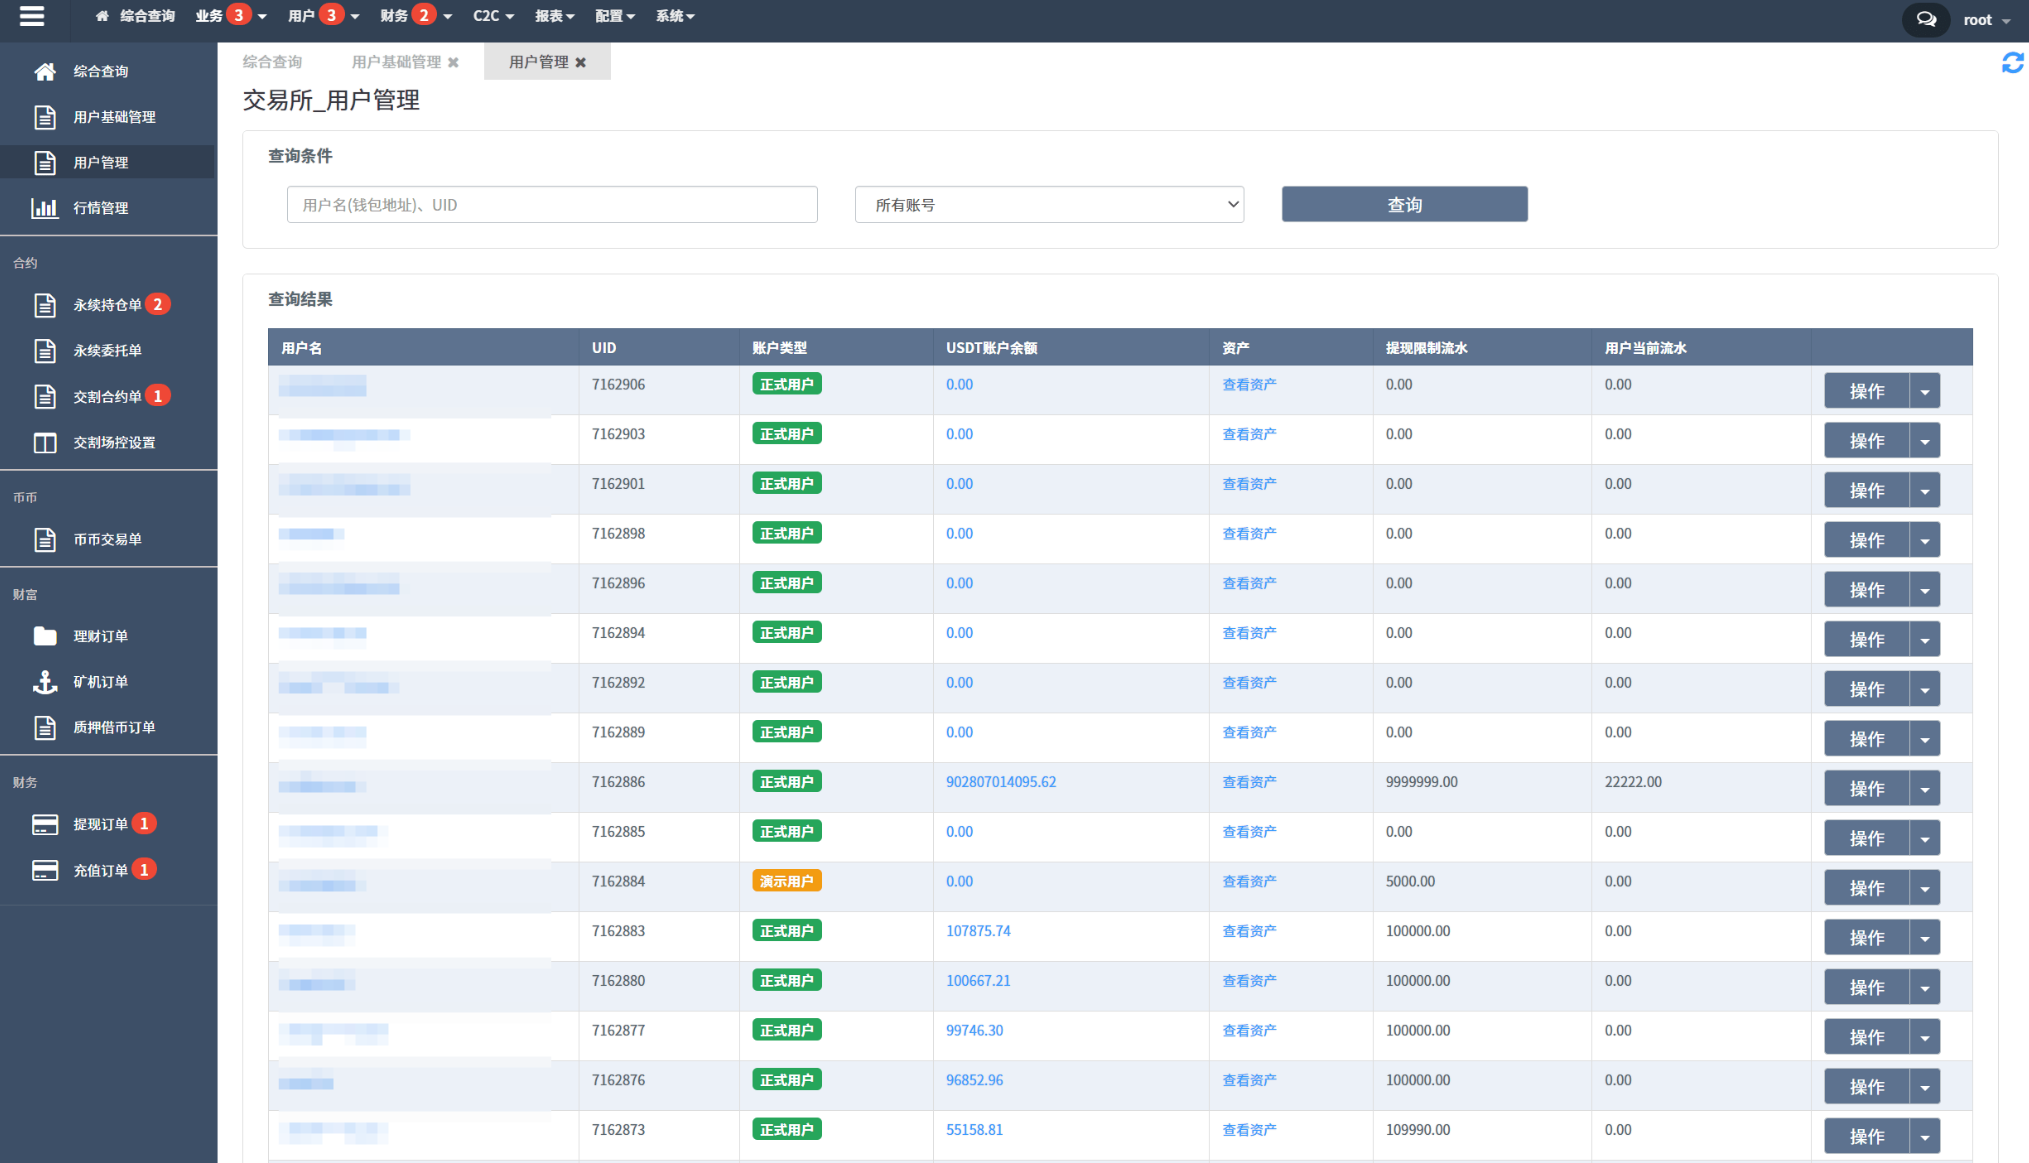Switch to the 用户基础管理 tab
2029x1163 pixels.
[396, 62]
